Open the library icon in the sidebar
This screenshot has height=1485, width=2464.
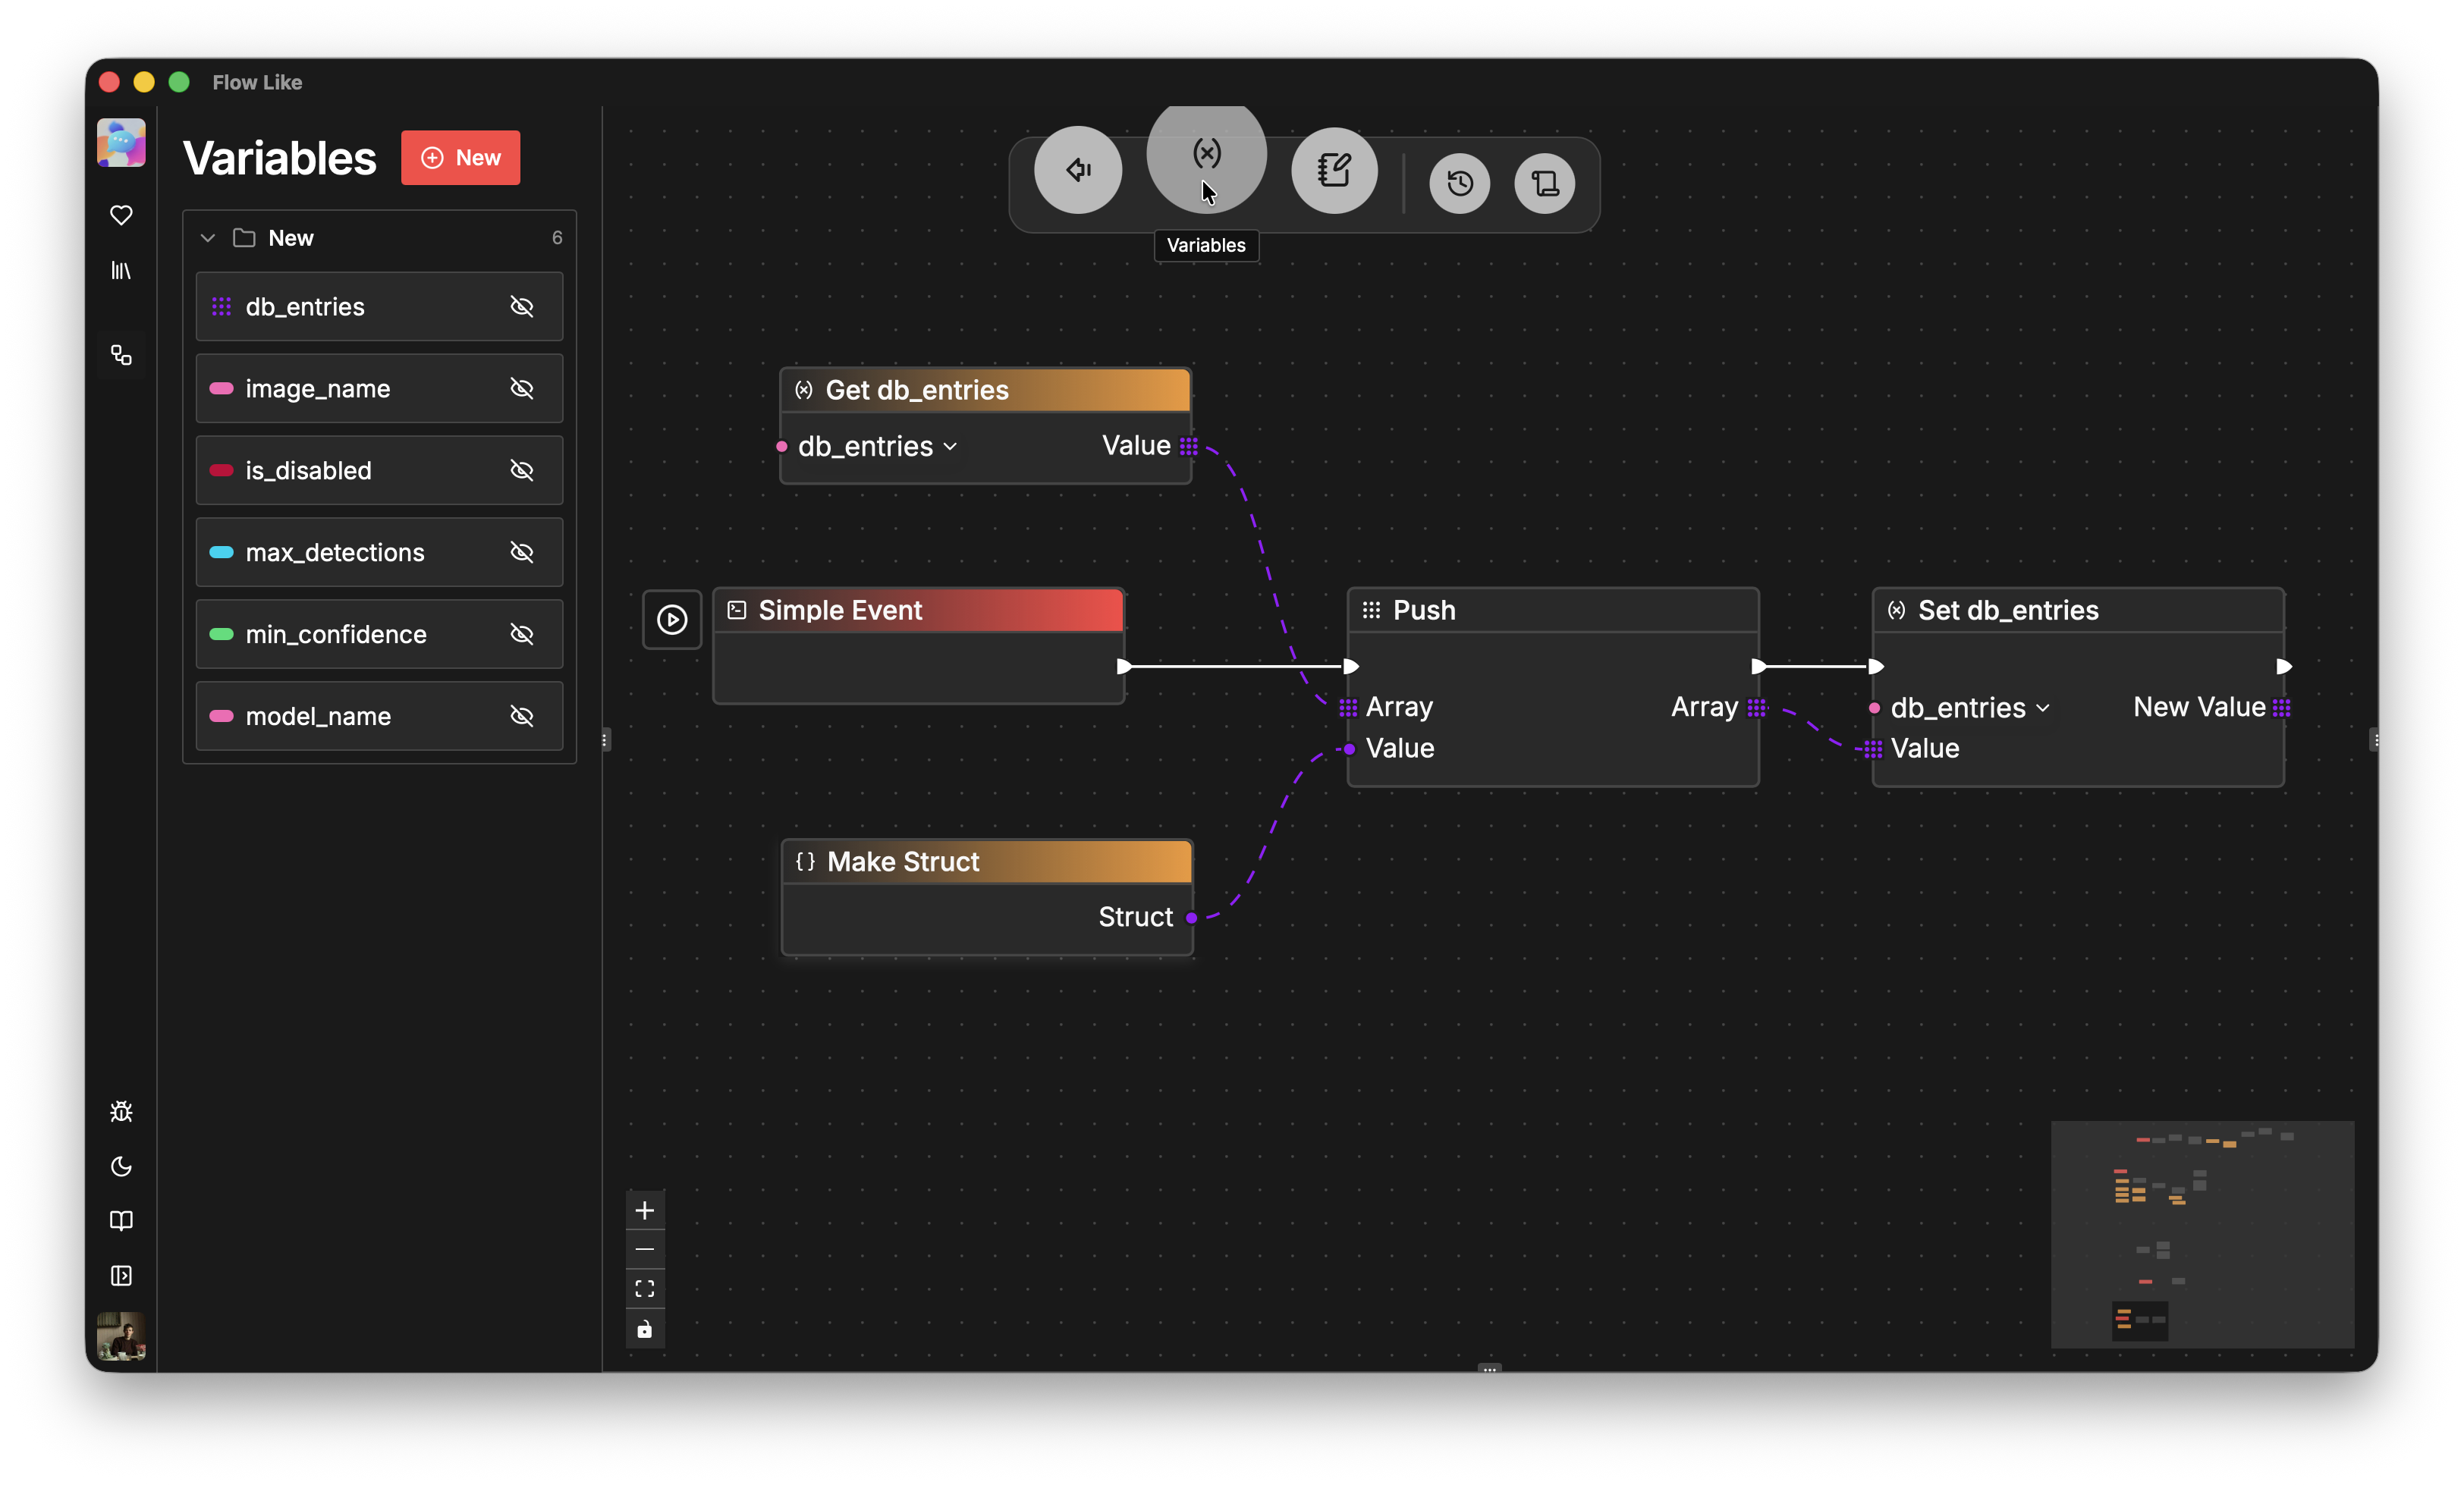[121, 270]
